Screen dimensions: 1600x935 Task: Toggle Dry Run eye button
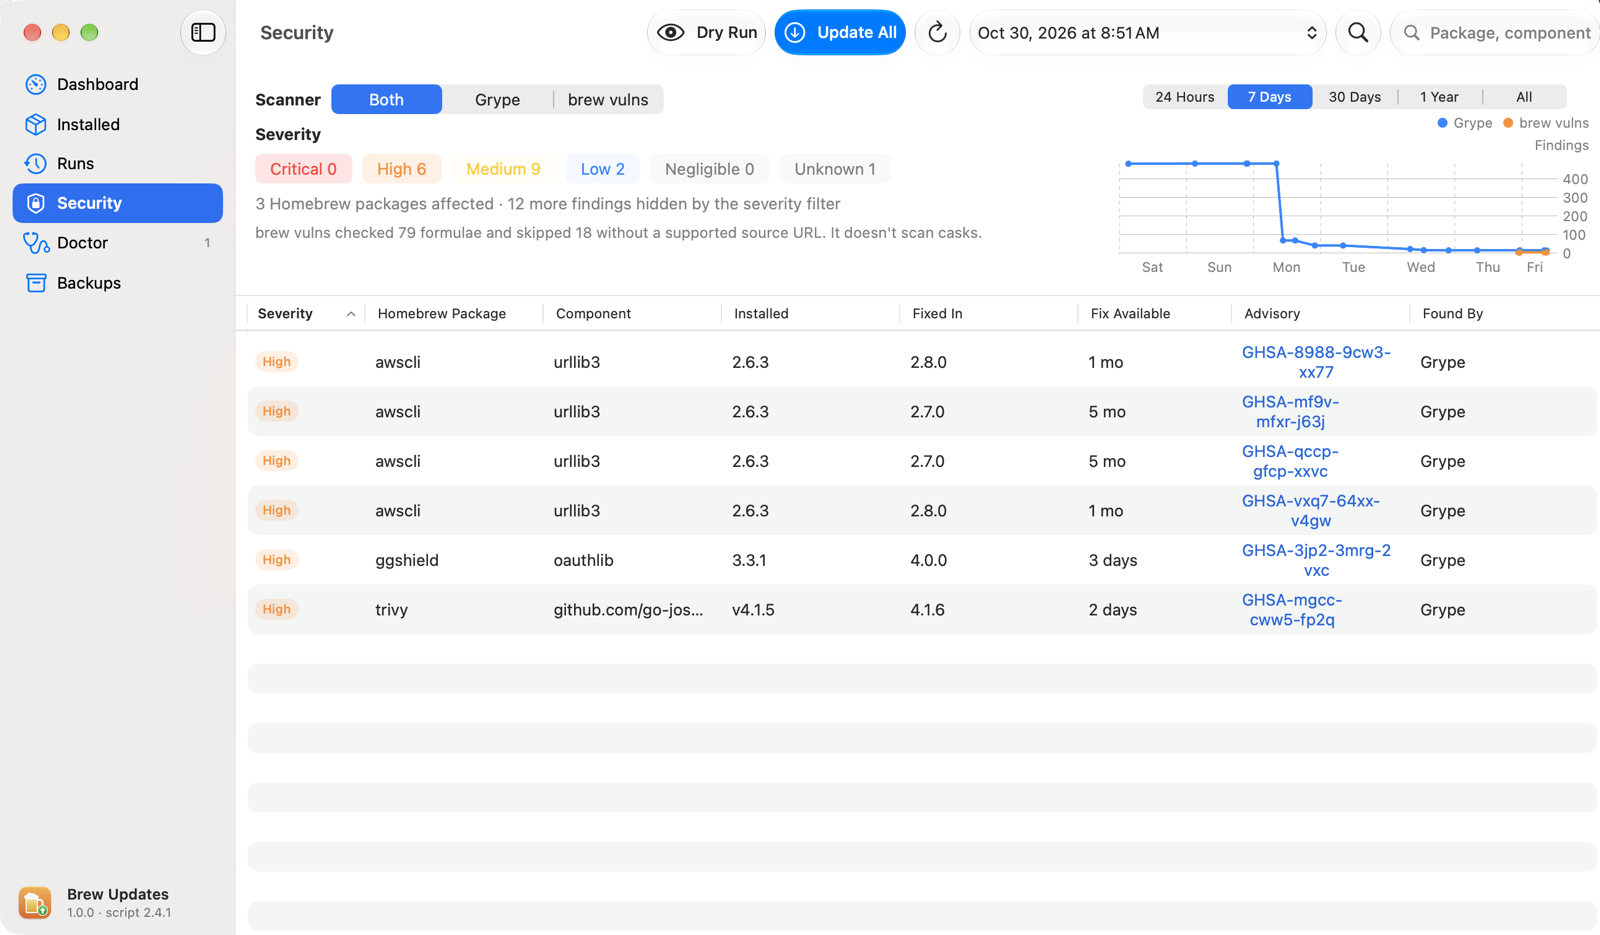point(706,32)
